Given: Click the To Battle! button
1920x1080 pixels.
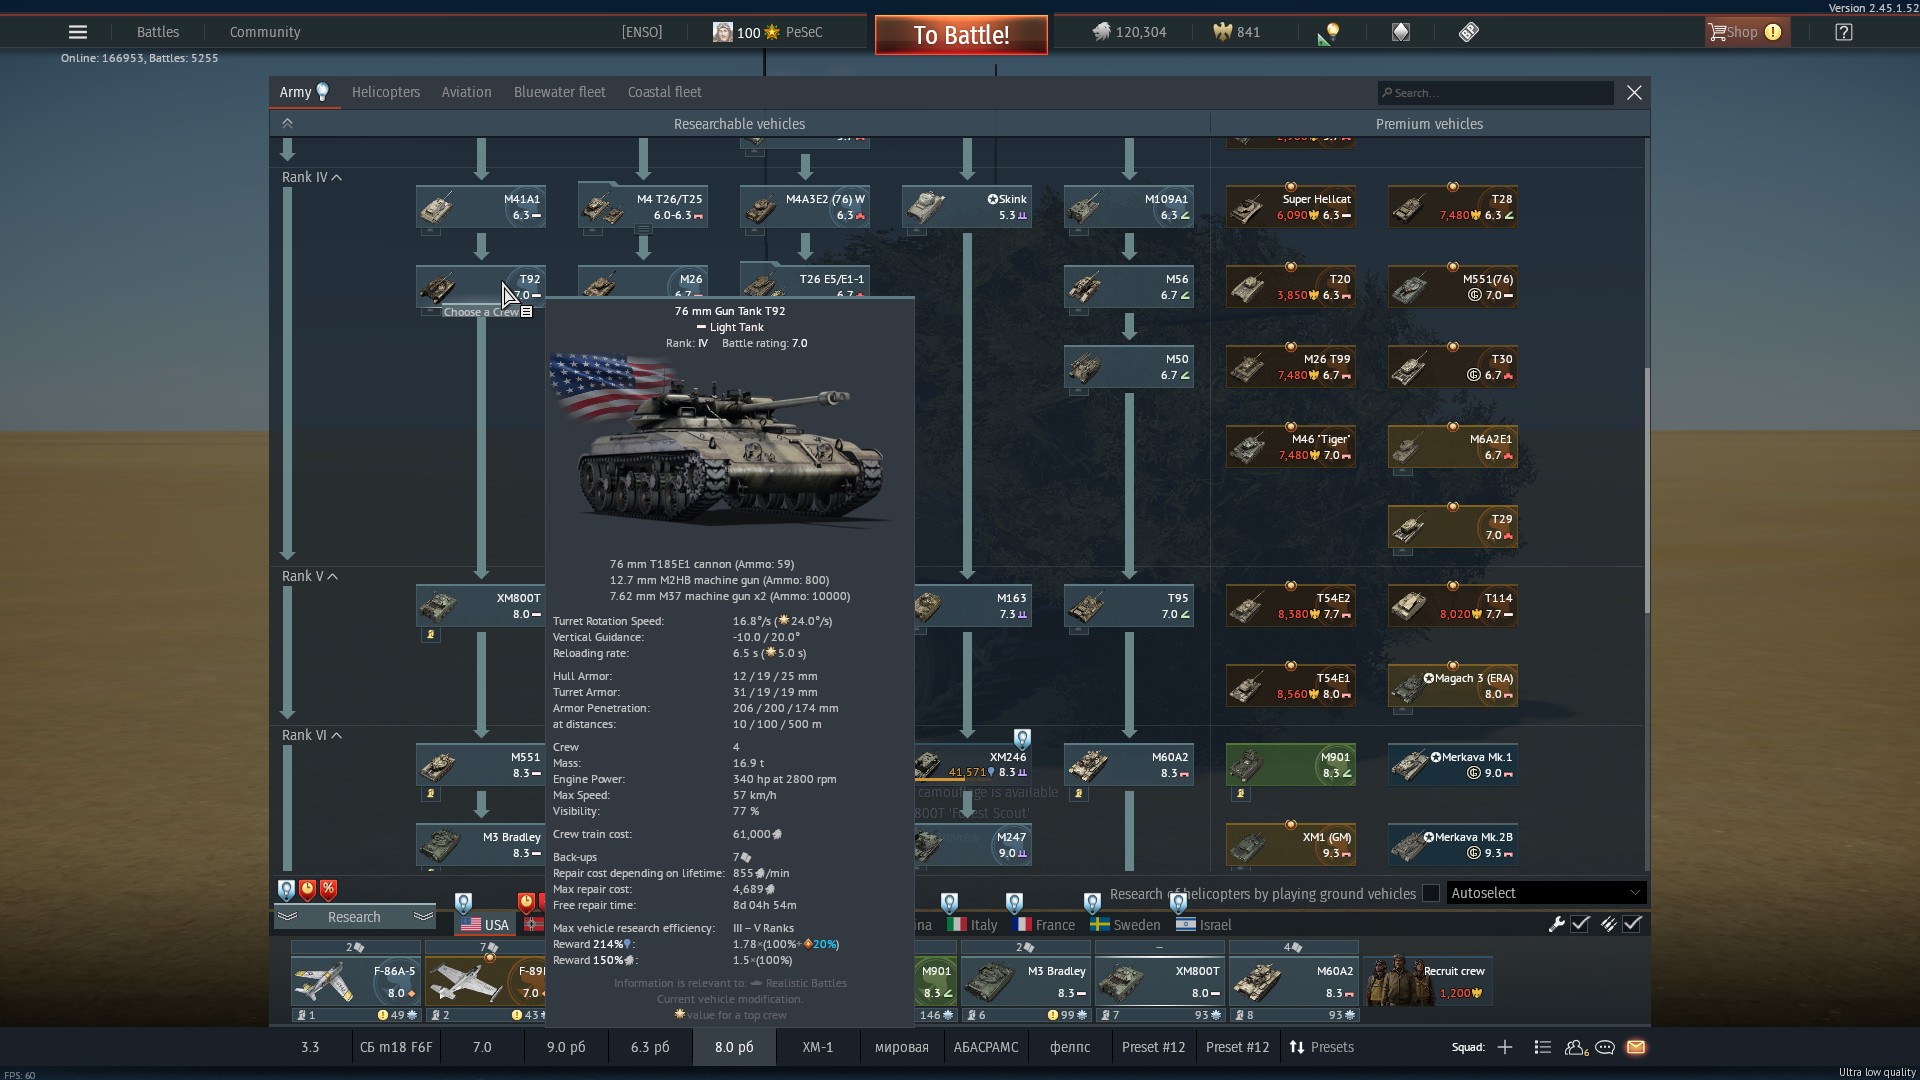Looking at the screenshot, I should click(x=961, y=35).
